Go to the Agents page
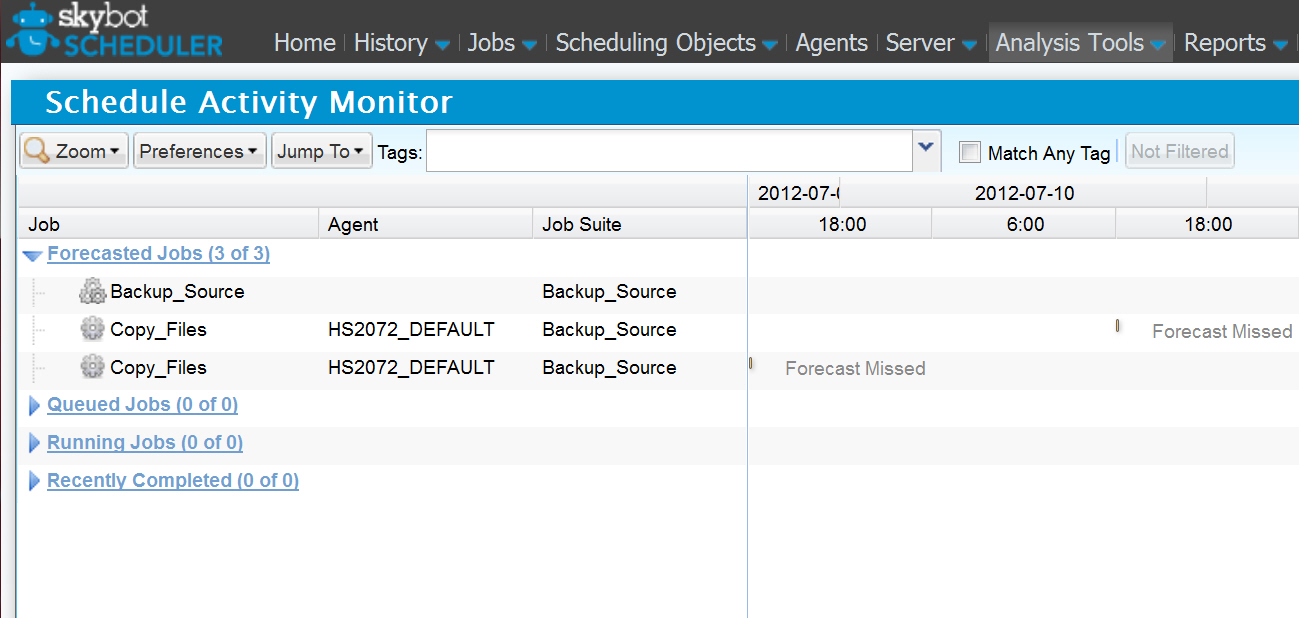Image resolution: width=1299 pixels, height=618 pixels. [x=831, y=43]
